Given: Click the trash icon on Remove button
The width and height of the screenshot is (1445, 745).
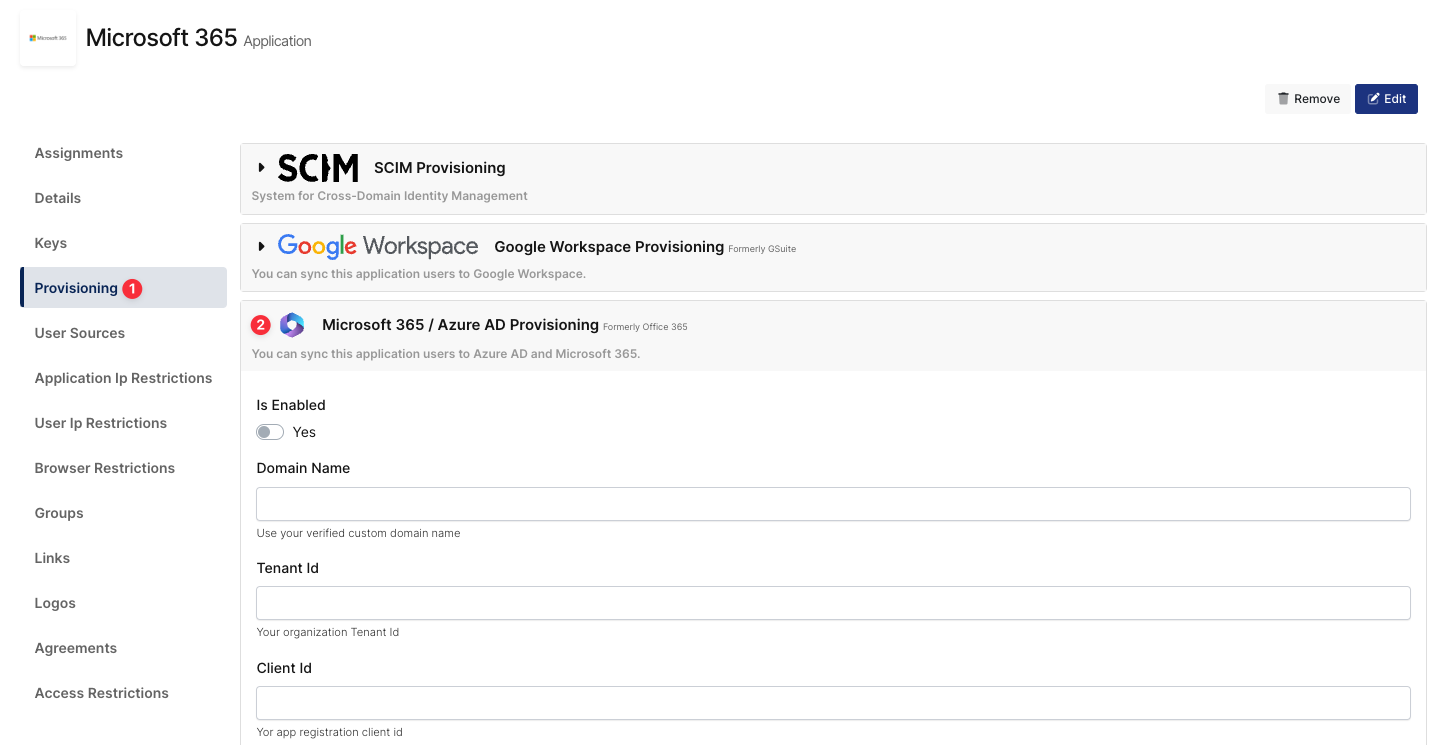Looking at the screenshot, I should [x=1283, y=99].
